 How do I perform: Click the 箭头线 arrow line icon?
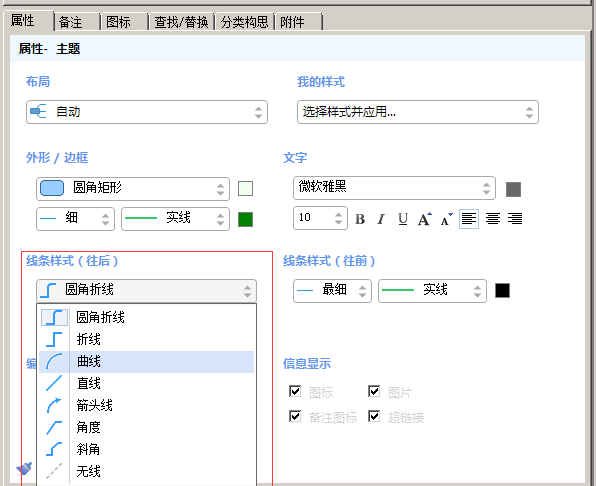(54, 405)
